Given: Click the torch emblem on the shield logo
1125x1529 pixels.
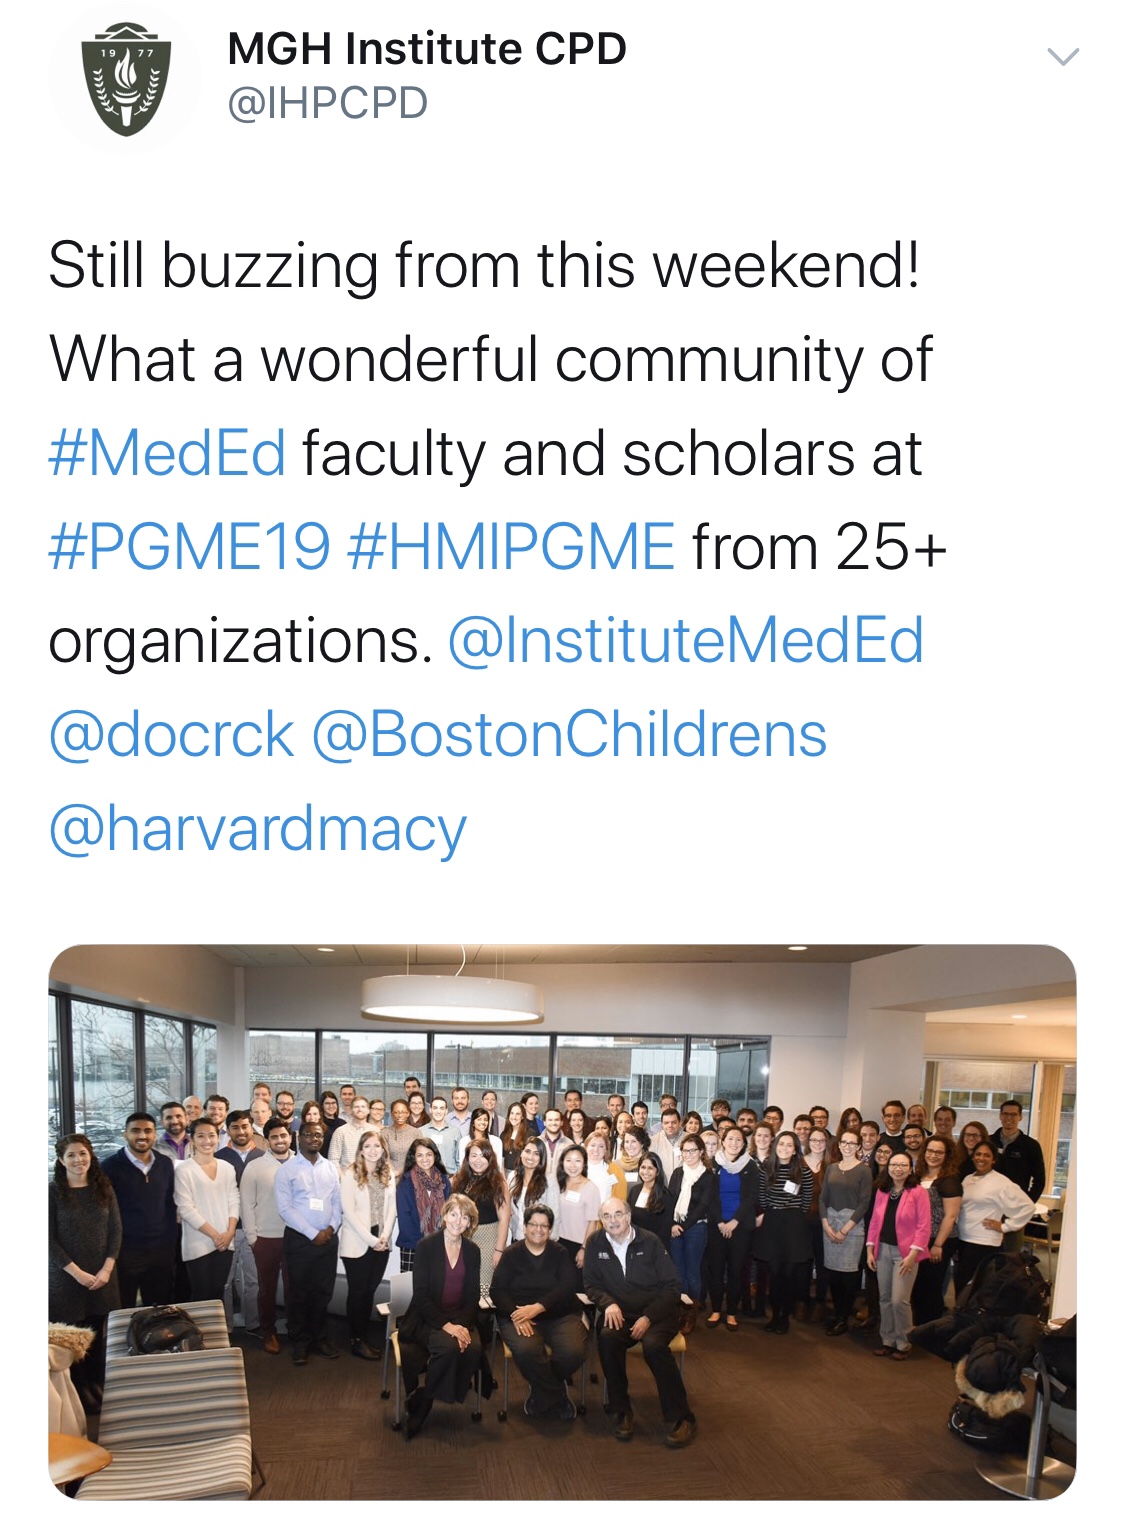Looking at the screenshot, I should coord(124,76).
